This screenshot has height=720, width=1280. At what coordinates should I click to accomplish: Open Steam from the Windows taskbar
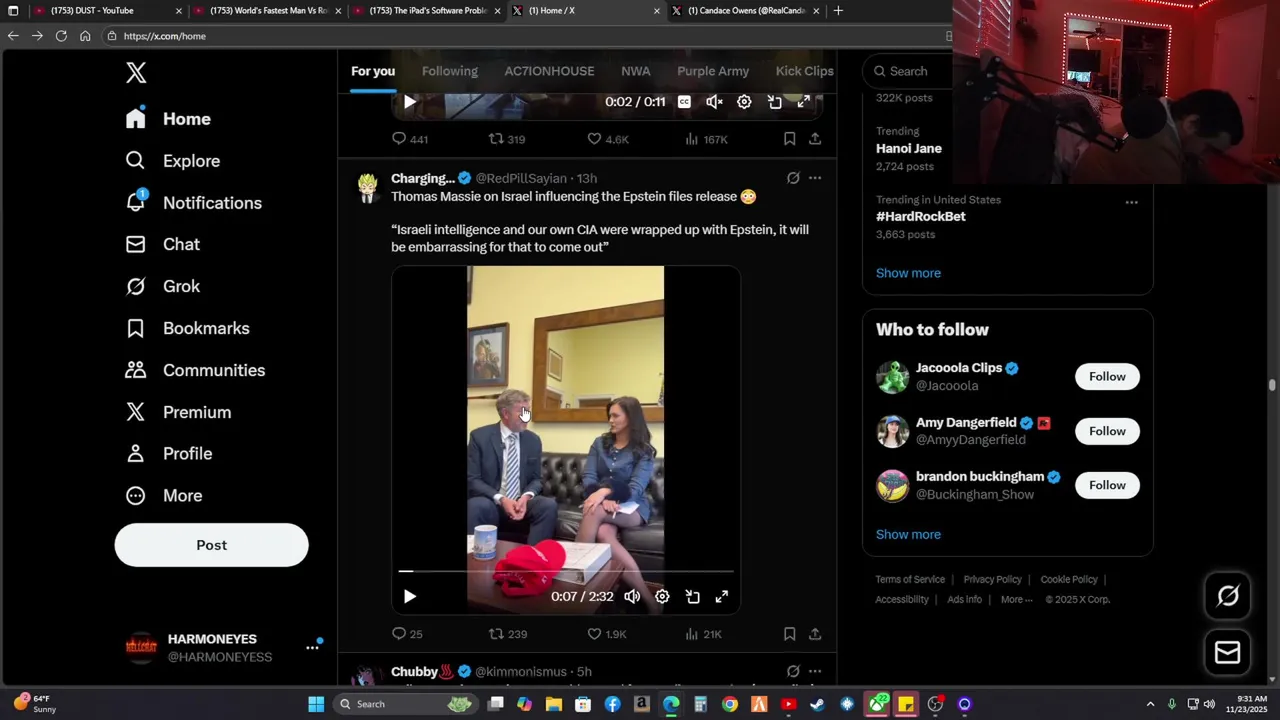(x=817, y=704)
